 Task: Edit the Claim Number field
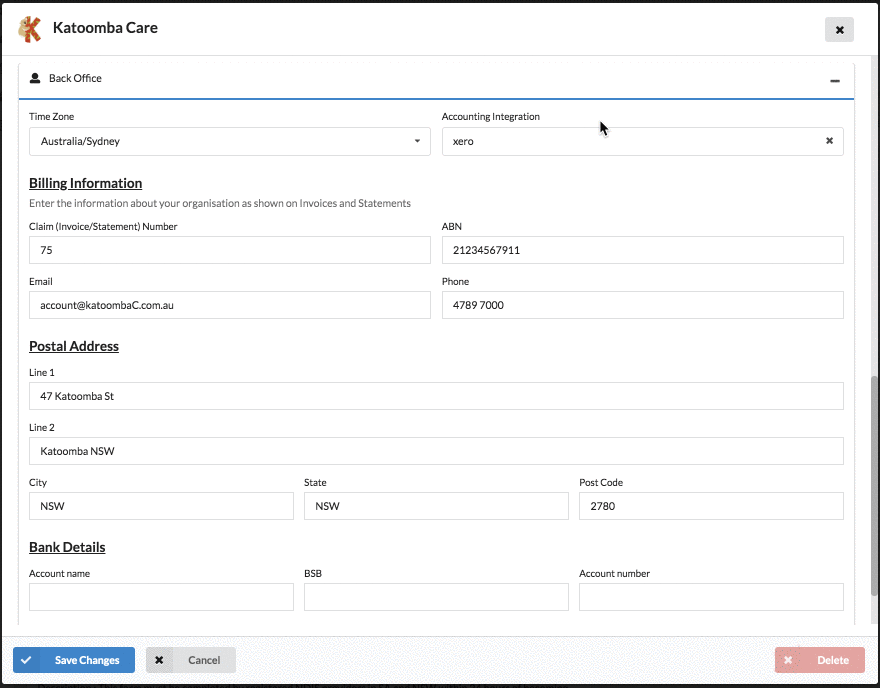tap(230, 250)
